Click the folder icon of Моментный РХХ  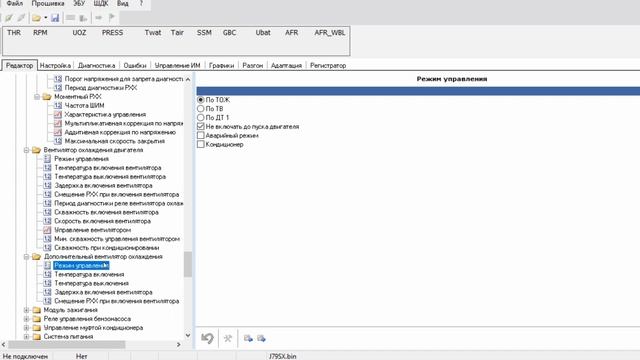point(47,97)
